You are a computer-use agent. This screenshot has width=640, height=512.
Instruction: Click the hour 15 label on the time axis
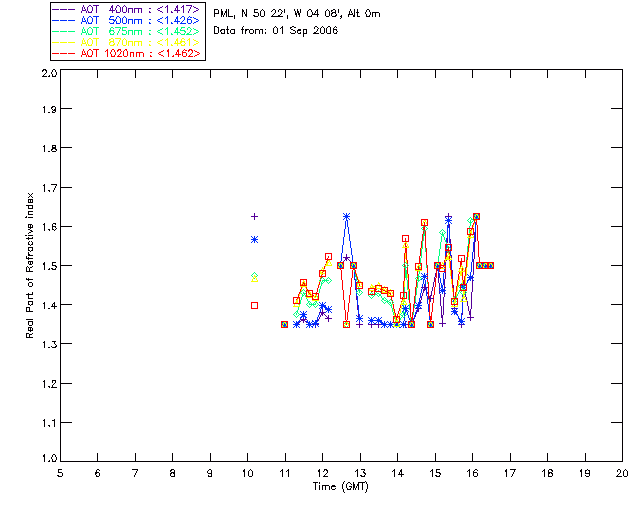point(435,473)
